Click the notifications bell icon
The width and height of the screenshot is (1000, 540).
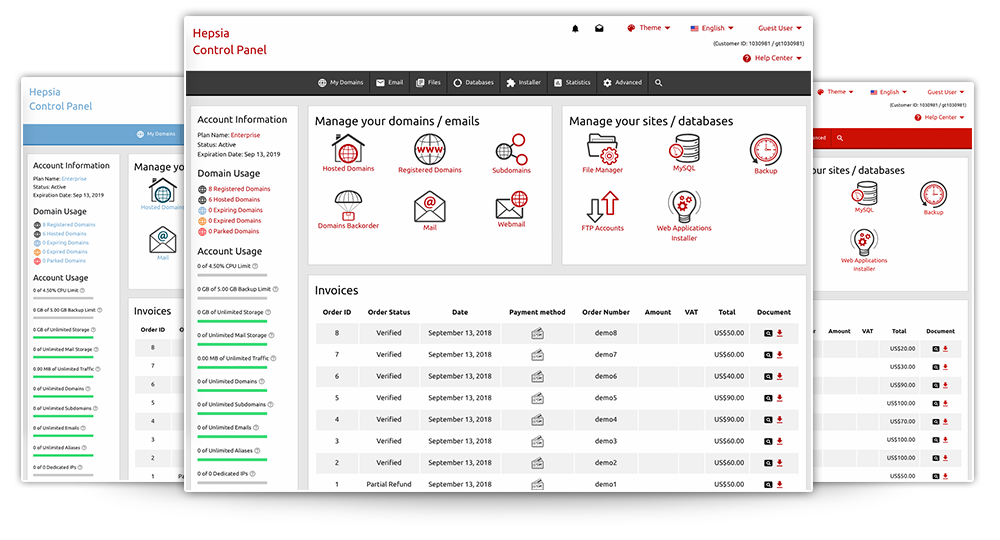tap(575, 29)
